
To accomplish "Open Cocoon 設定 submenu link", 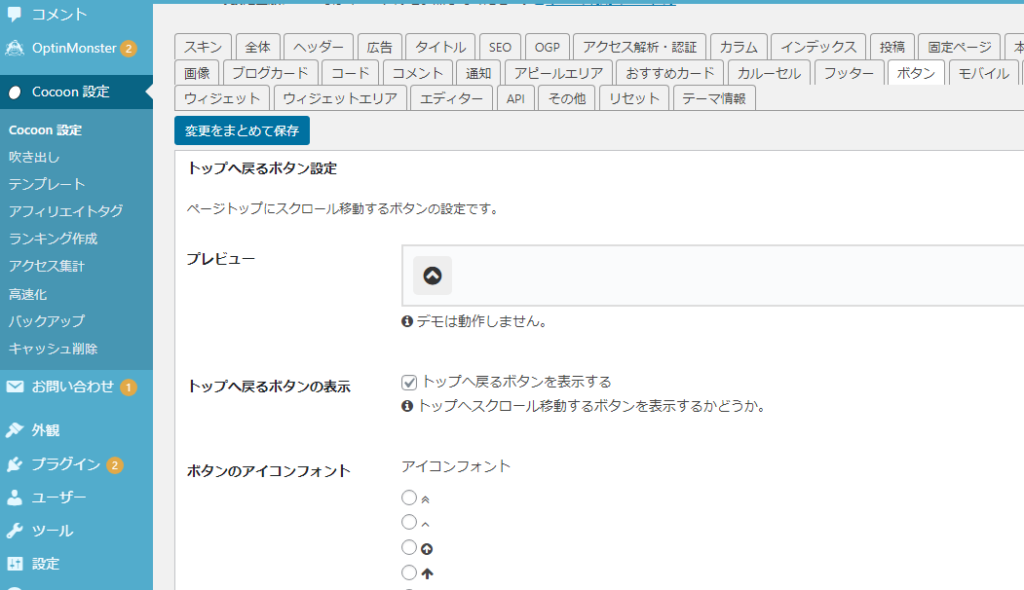I will point(45,130).
